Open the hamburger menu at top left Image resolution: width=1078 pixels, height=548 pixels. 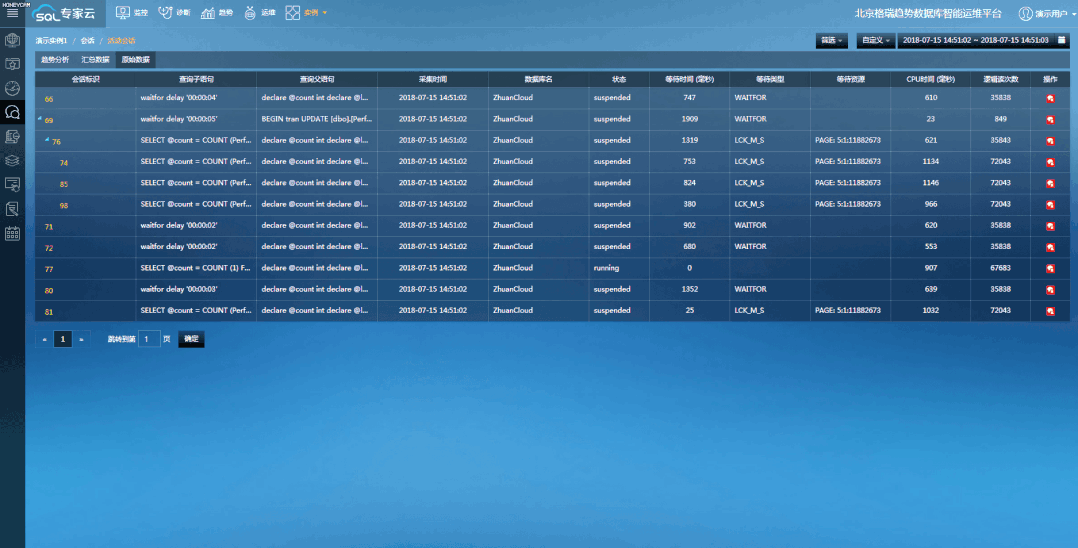point(12,13)
